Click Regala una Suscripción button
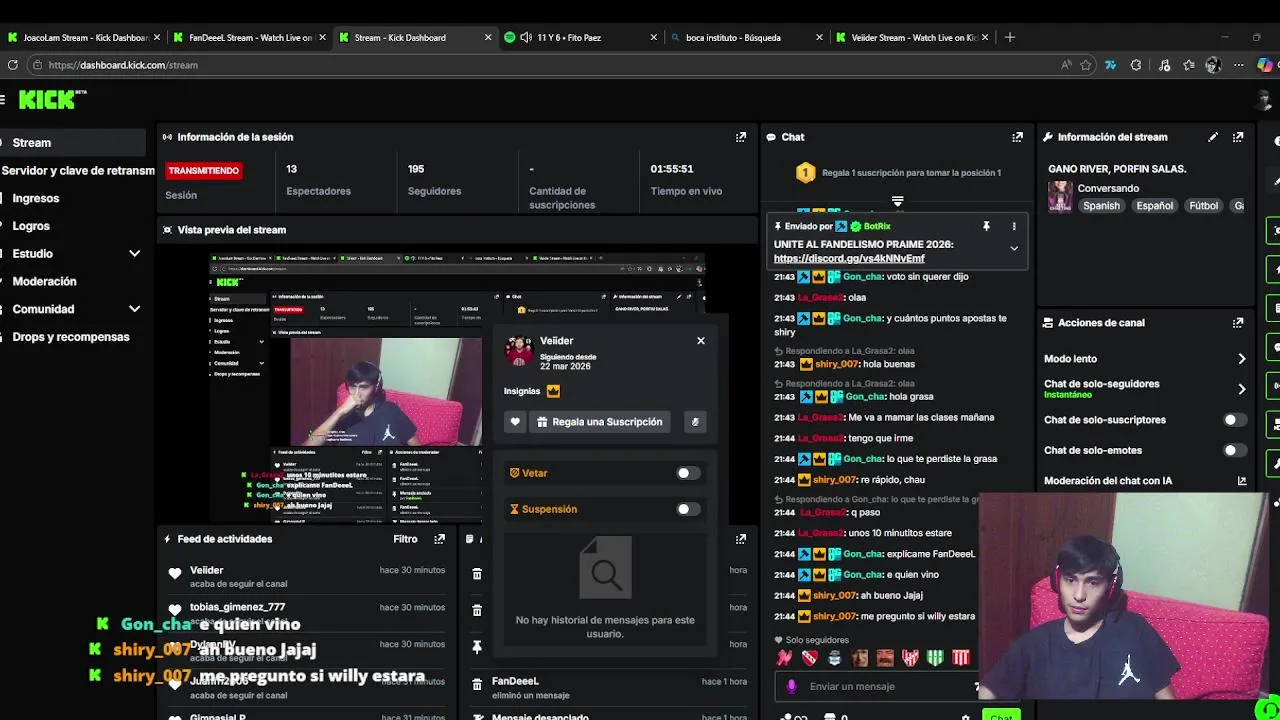 pos(598,422)
